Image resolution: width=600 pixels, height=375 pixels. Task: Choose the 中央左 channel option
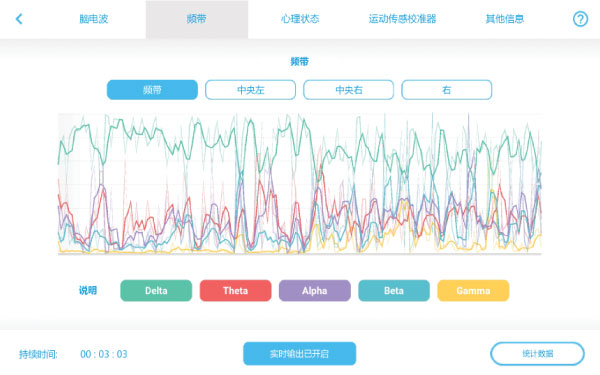(x=251, y=90)
